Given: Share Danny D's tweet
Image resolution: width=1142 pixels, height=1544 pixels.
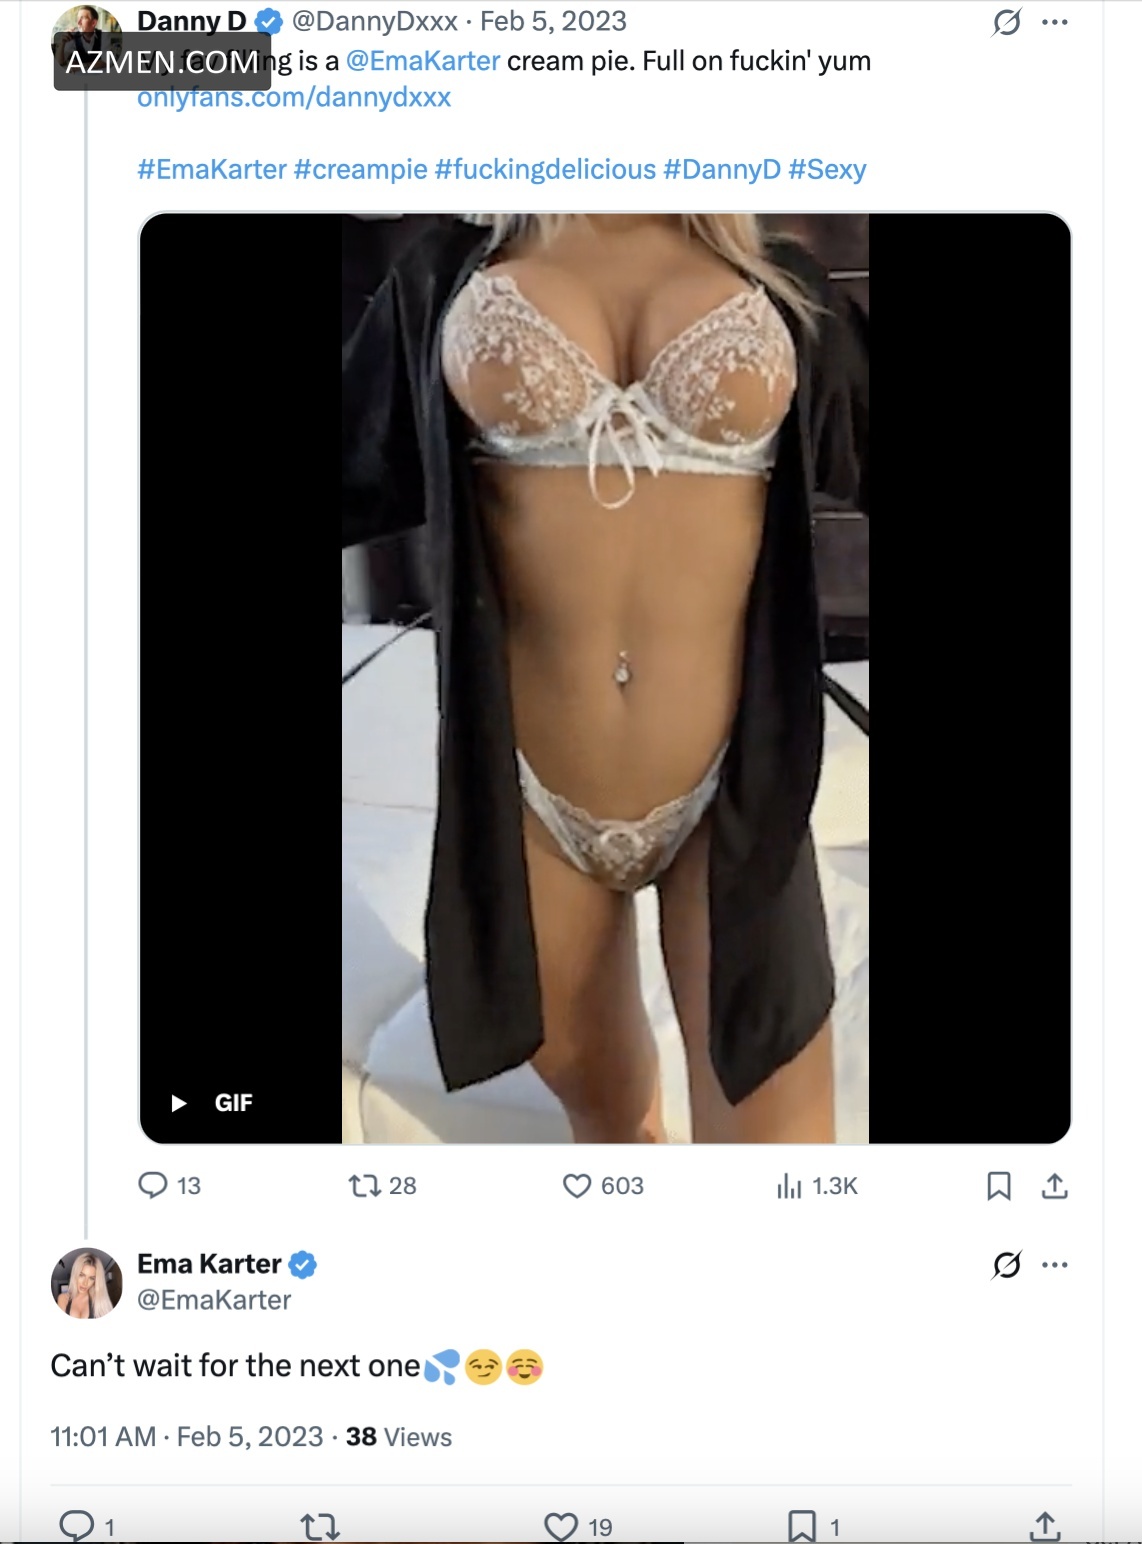Looking at the screenshot, I should coord(1055,1186).
